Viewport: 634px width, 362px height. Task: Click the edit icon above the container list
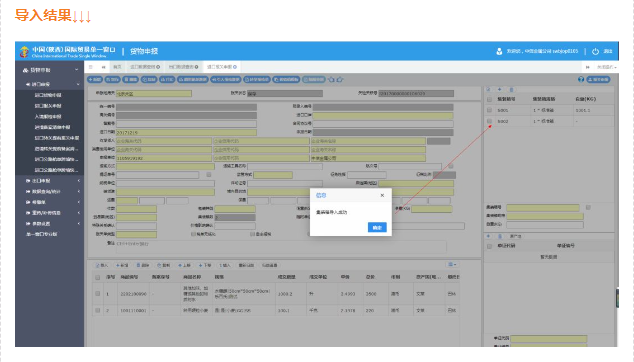(x=488, y=89)
